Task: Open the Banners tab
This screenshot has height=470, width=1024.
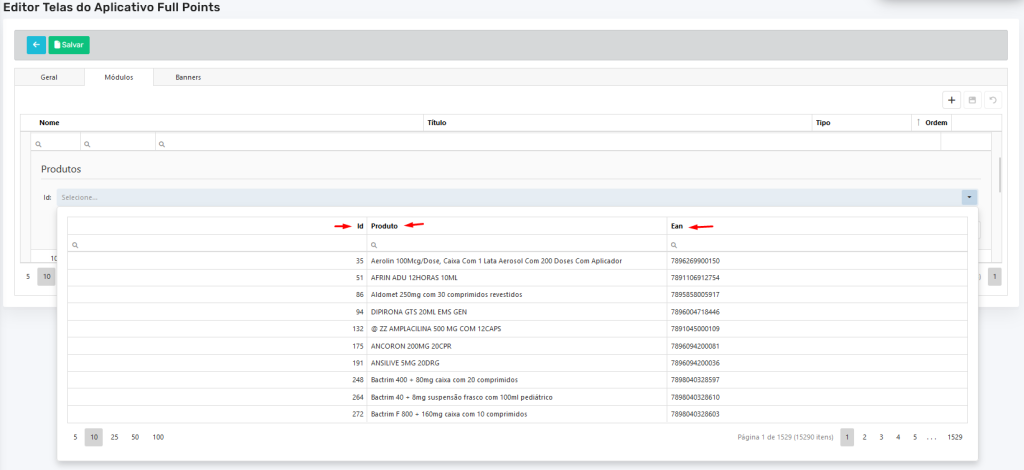Action: pos(188,77)
